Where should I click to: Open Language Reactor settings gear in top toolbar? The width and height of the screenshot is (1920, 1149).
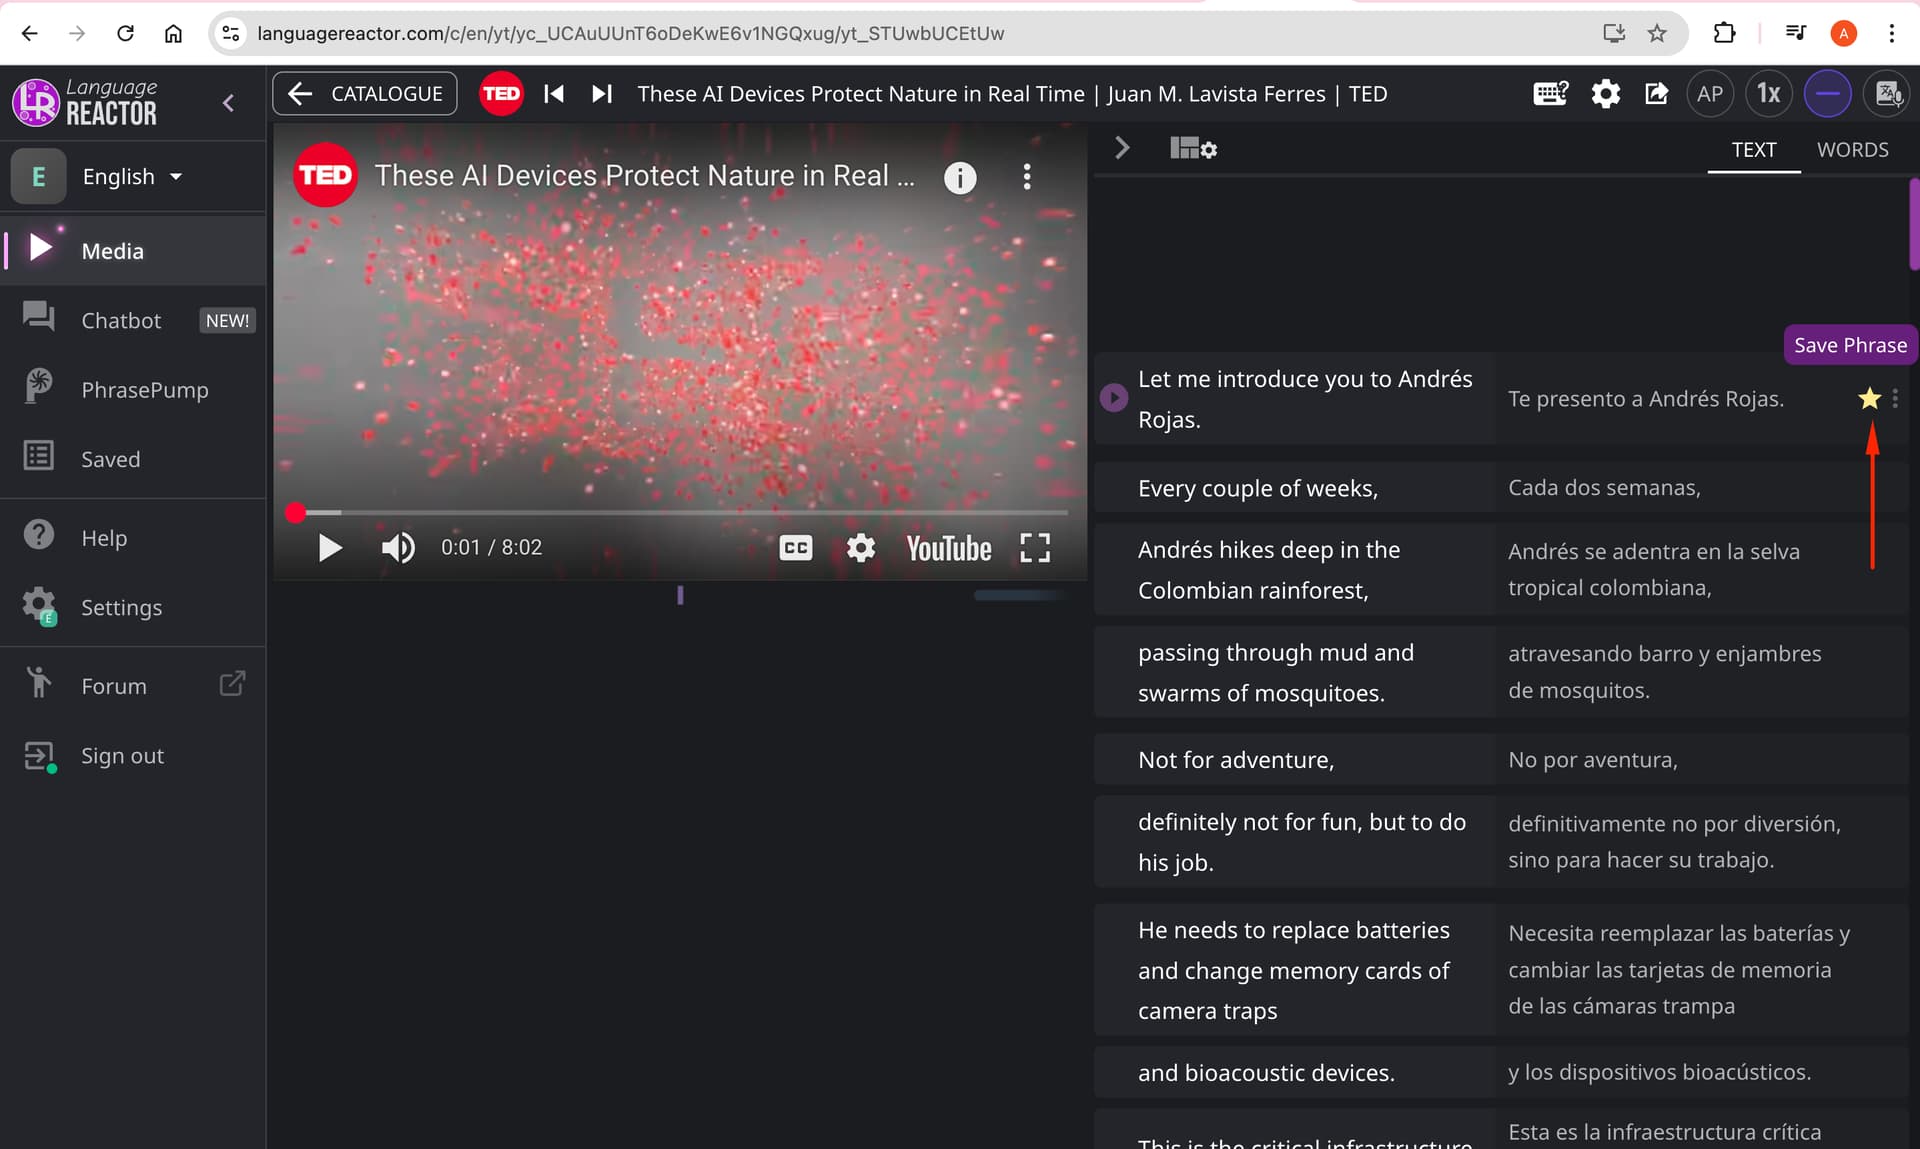(x=1605, y=94)
